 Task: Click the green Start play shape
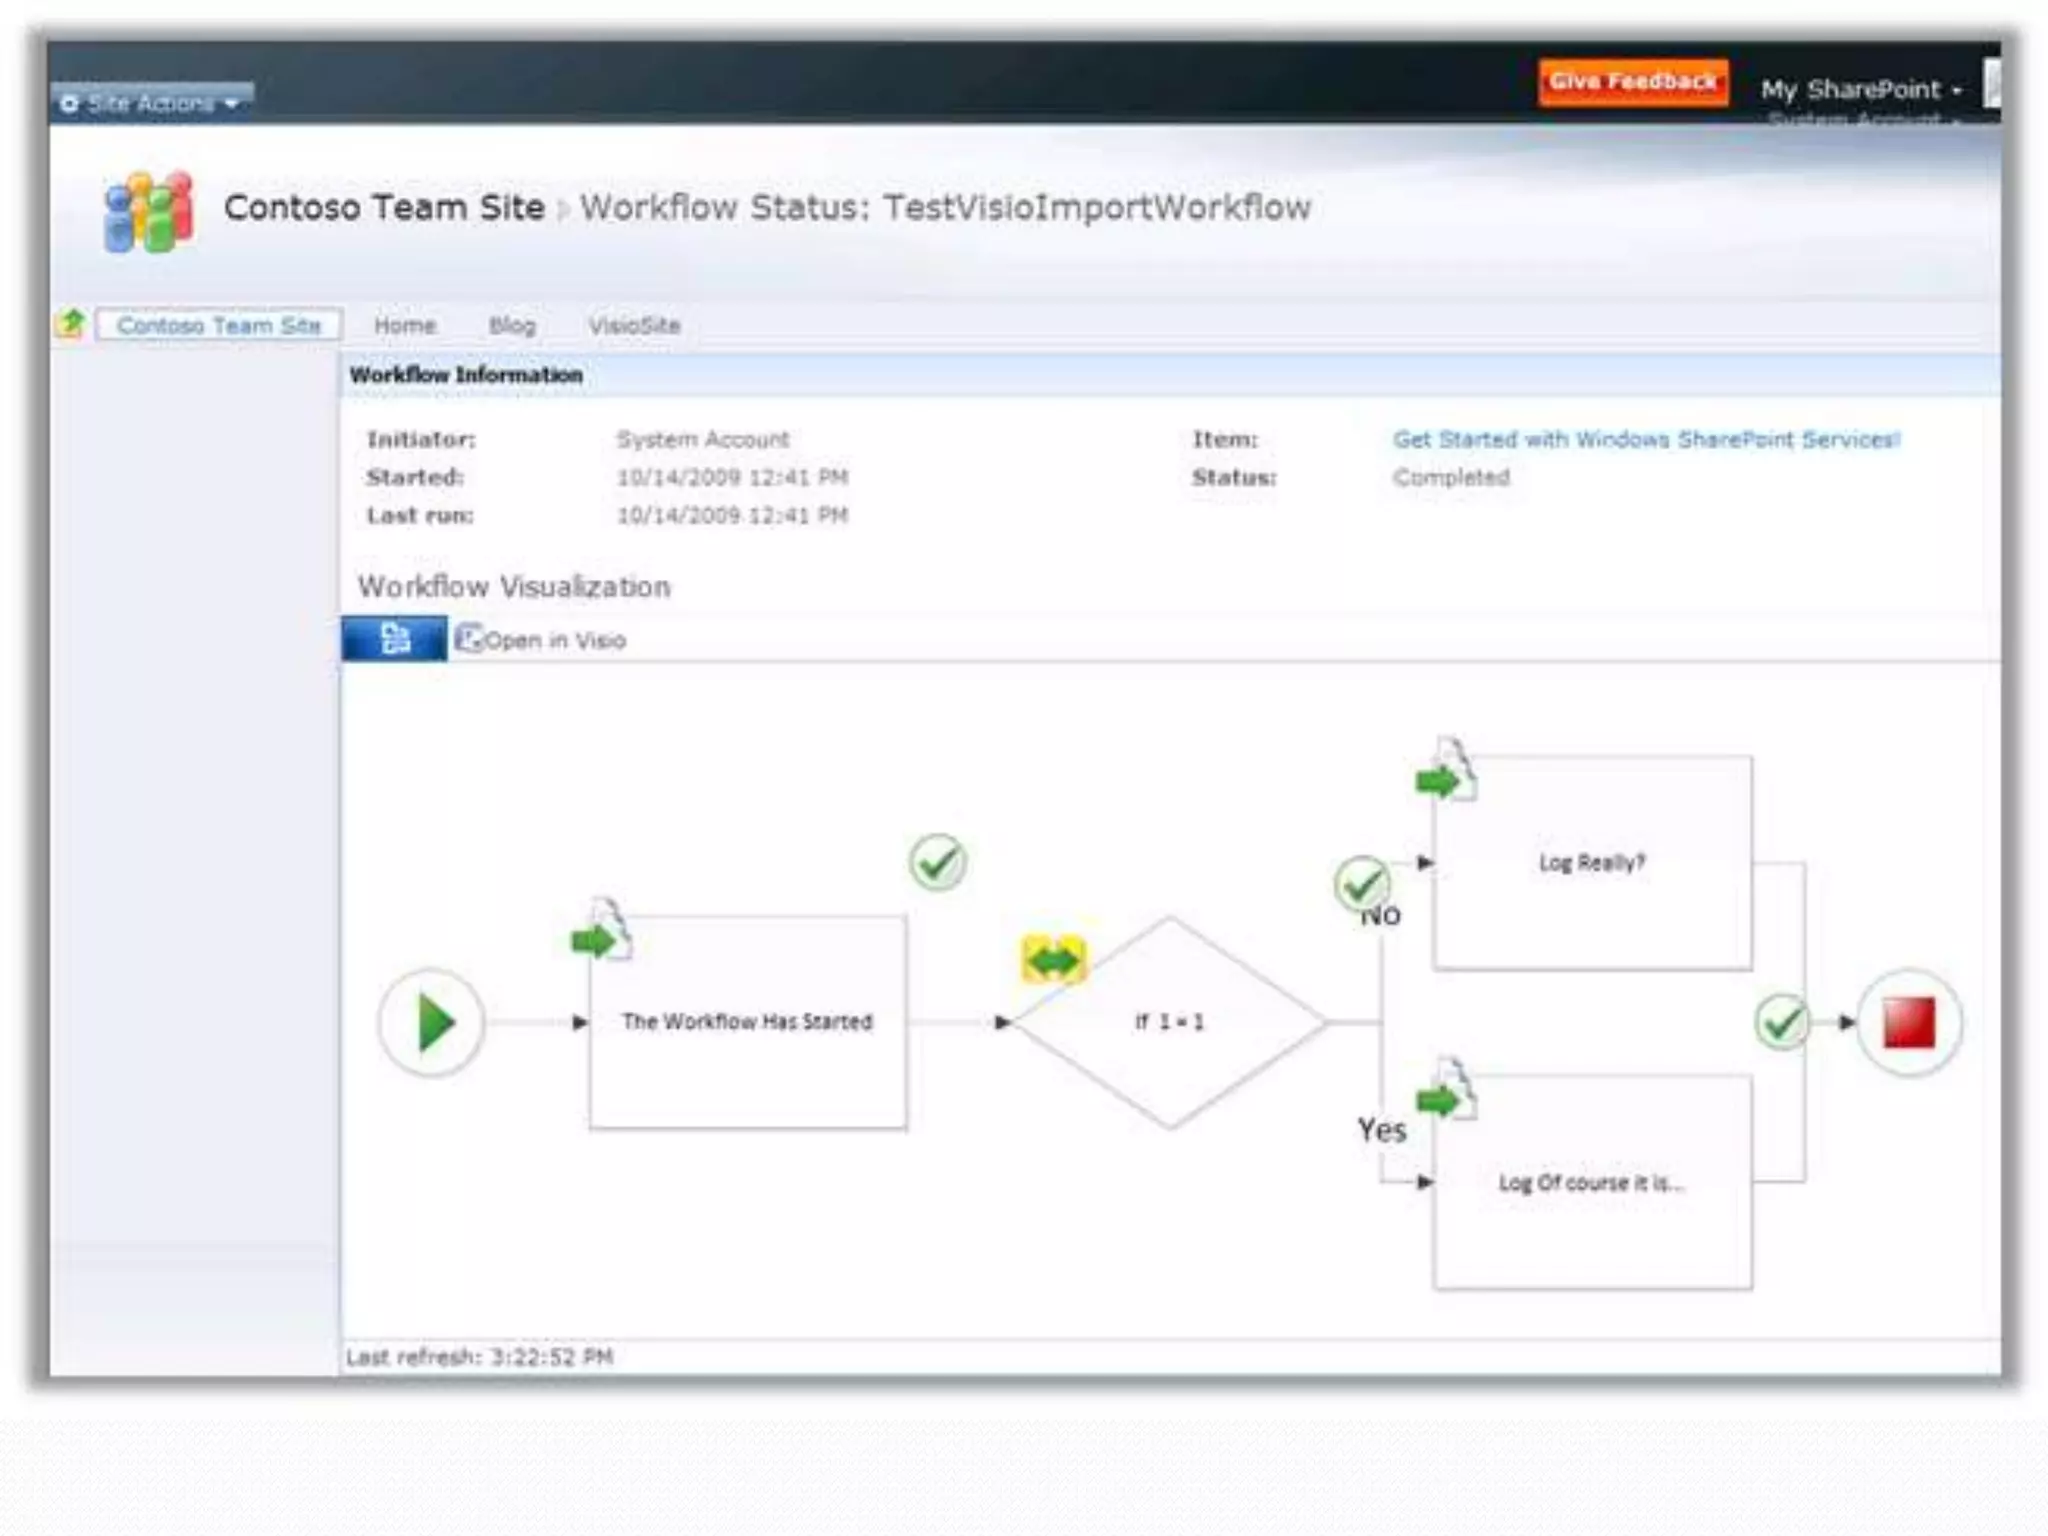pyautogui.click(x=432, y=1022)
